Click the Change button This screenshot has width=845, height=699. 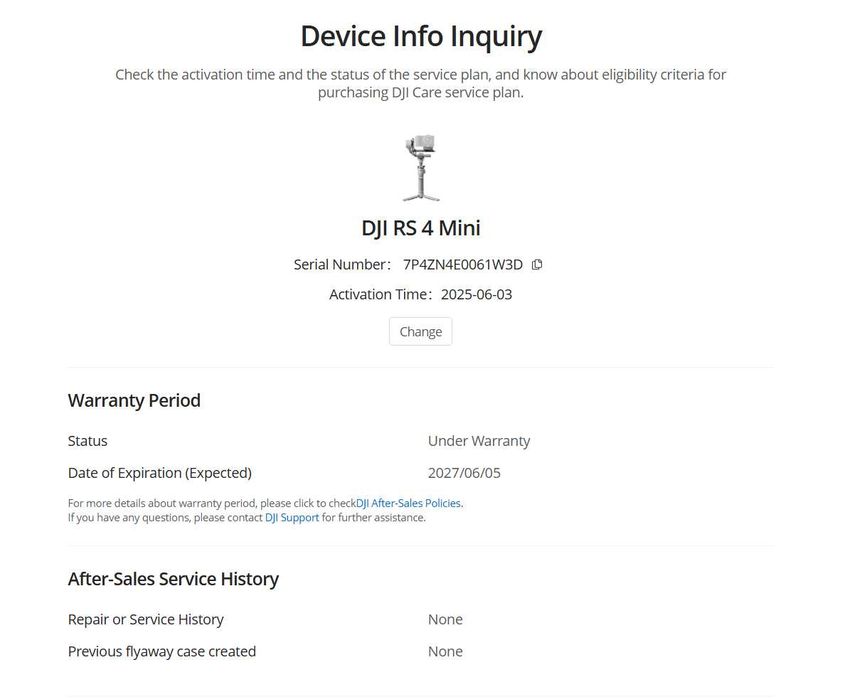pos(420,331)
